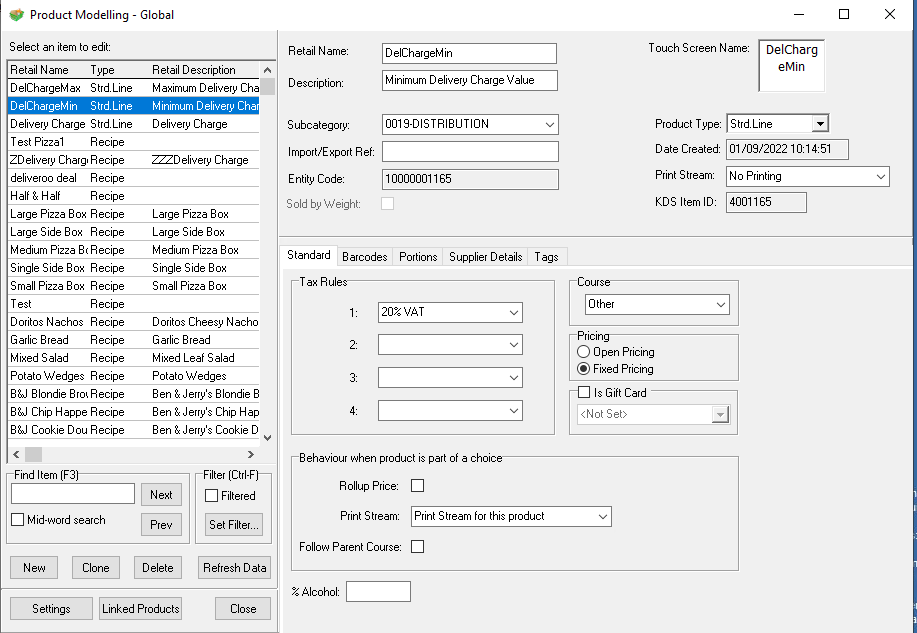Viewport: 917px width, 633px height.
Task: Open Tax Rule 1 VAT dropdown
Action: [x=514, y=313]
